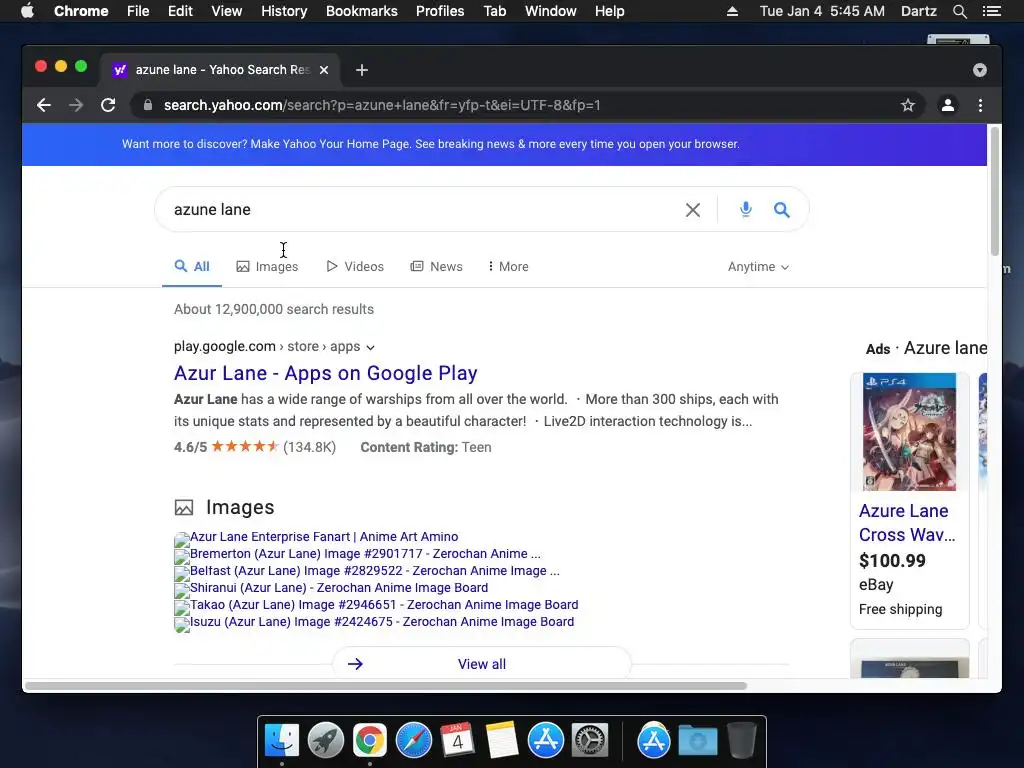Open System Preferences from the Dock
The width and height of the screenshot is (1024, 768).
[x=590, y=741]
